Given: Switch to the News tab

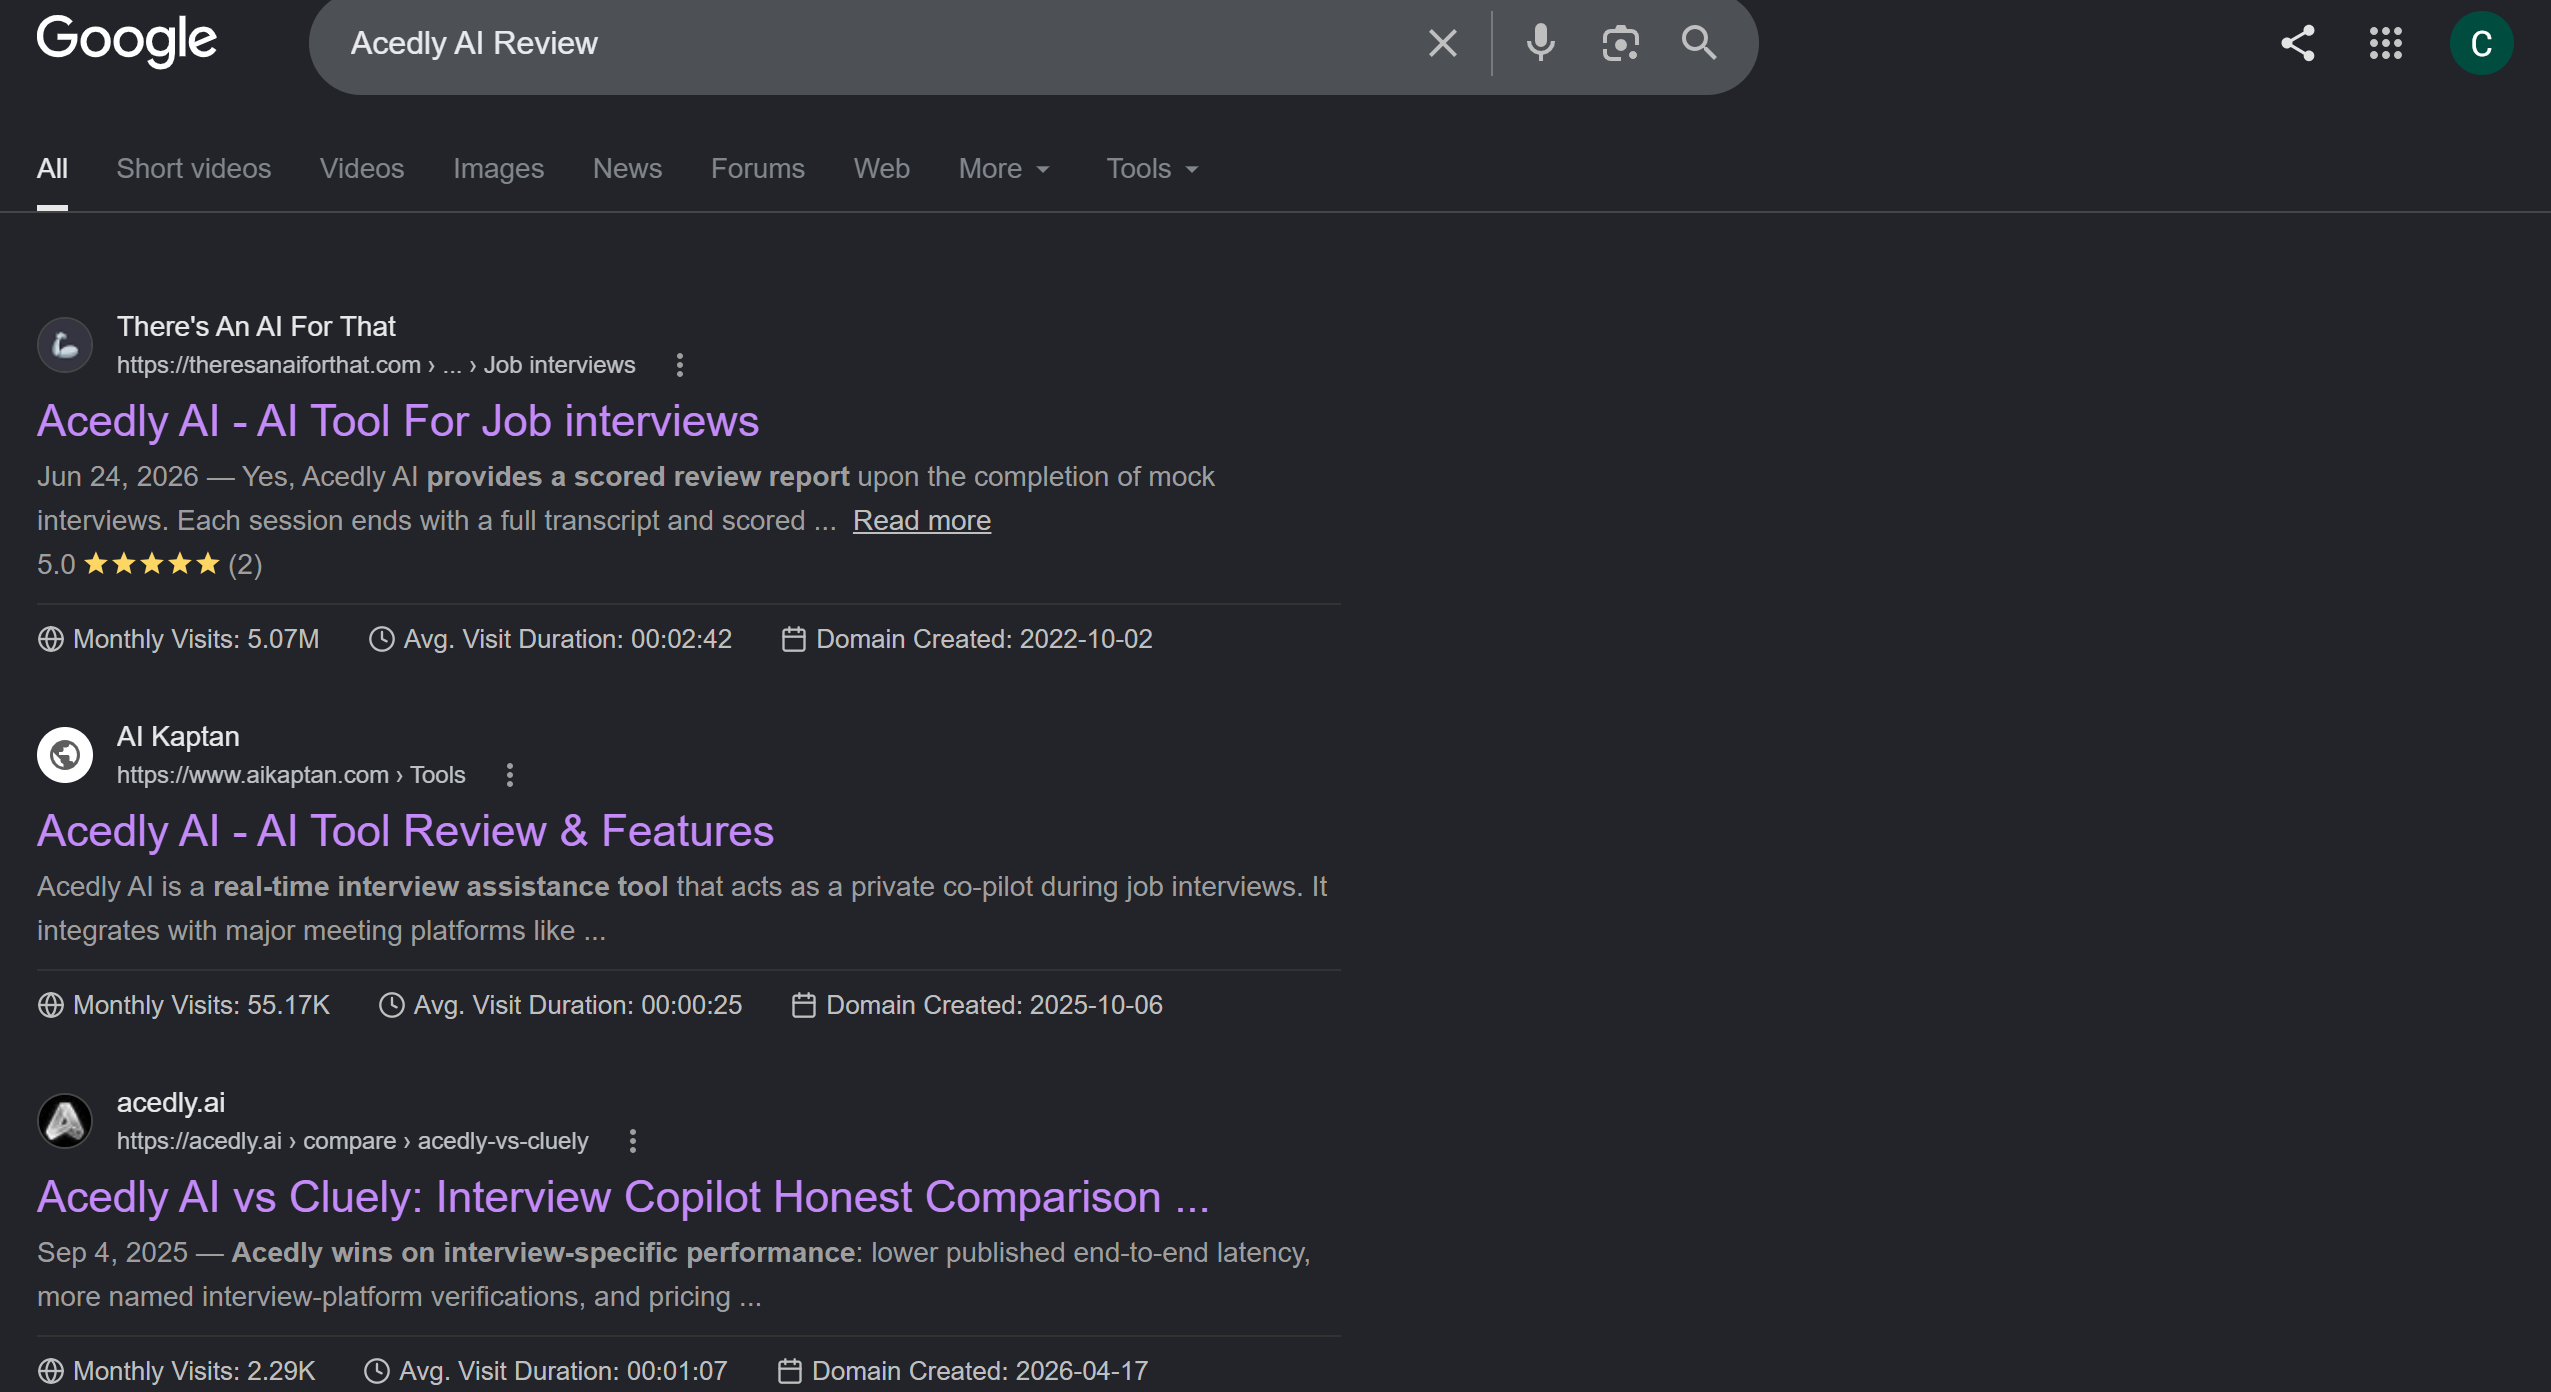Looking at the screenshot, I should pos(627,168).
